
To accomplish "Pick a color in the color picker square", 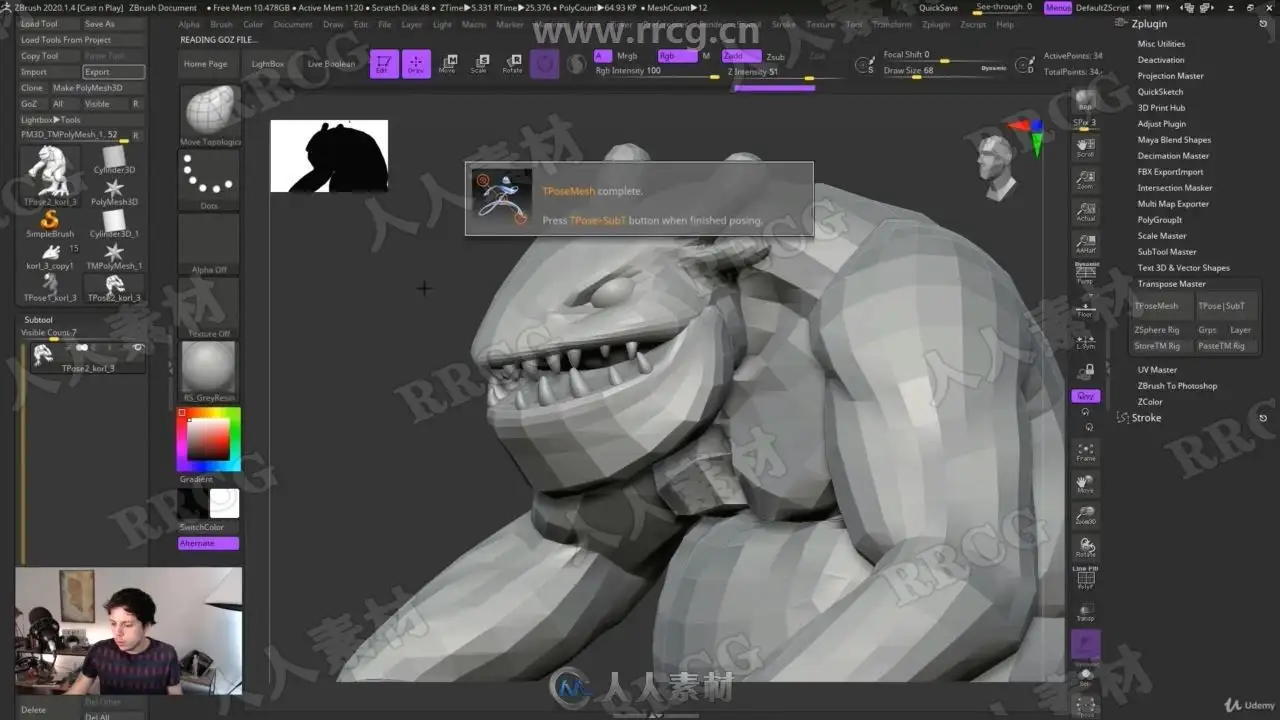I will tap(209, 438).
